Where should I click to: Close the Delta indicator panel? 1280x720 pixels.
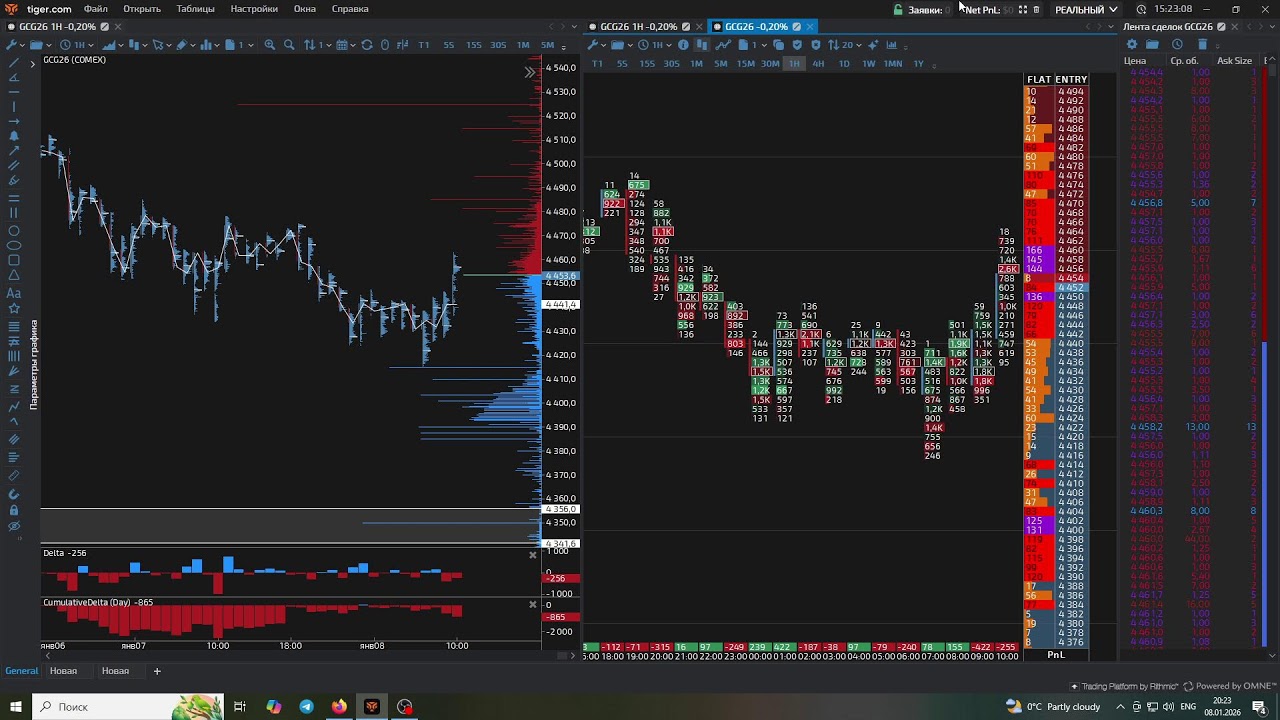pyautogui.click(x=533, y=554)
